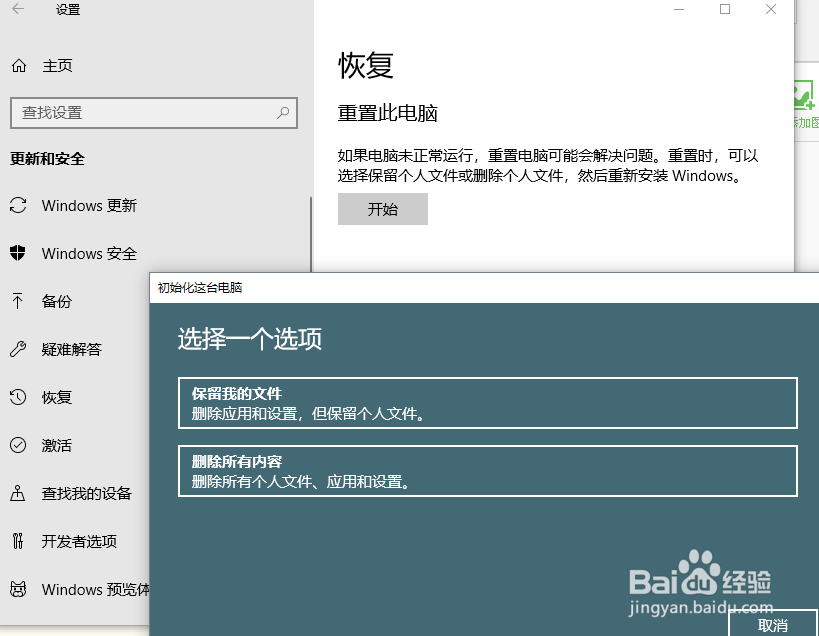Image resolution: width=819 pixels, height=636 pixels.
Task: Click the 恢复 page heading
Action: pyautogui.click(x=366, y=65)
